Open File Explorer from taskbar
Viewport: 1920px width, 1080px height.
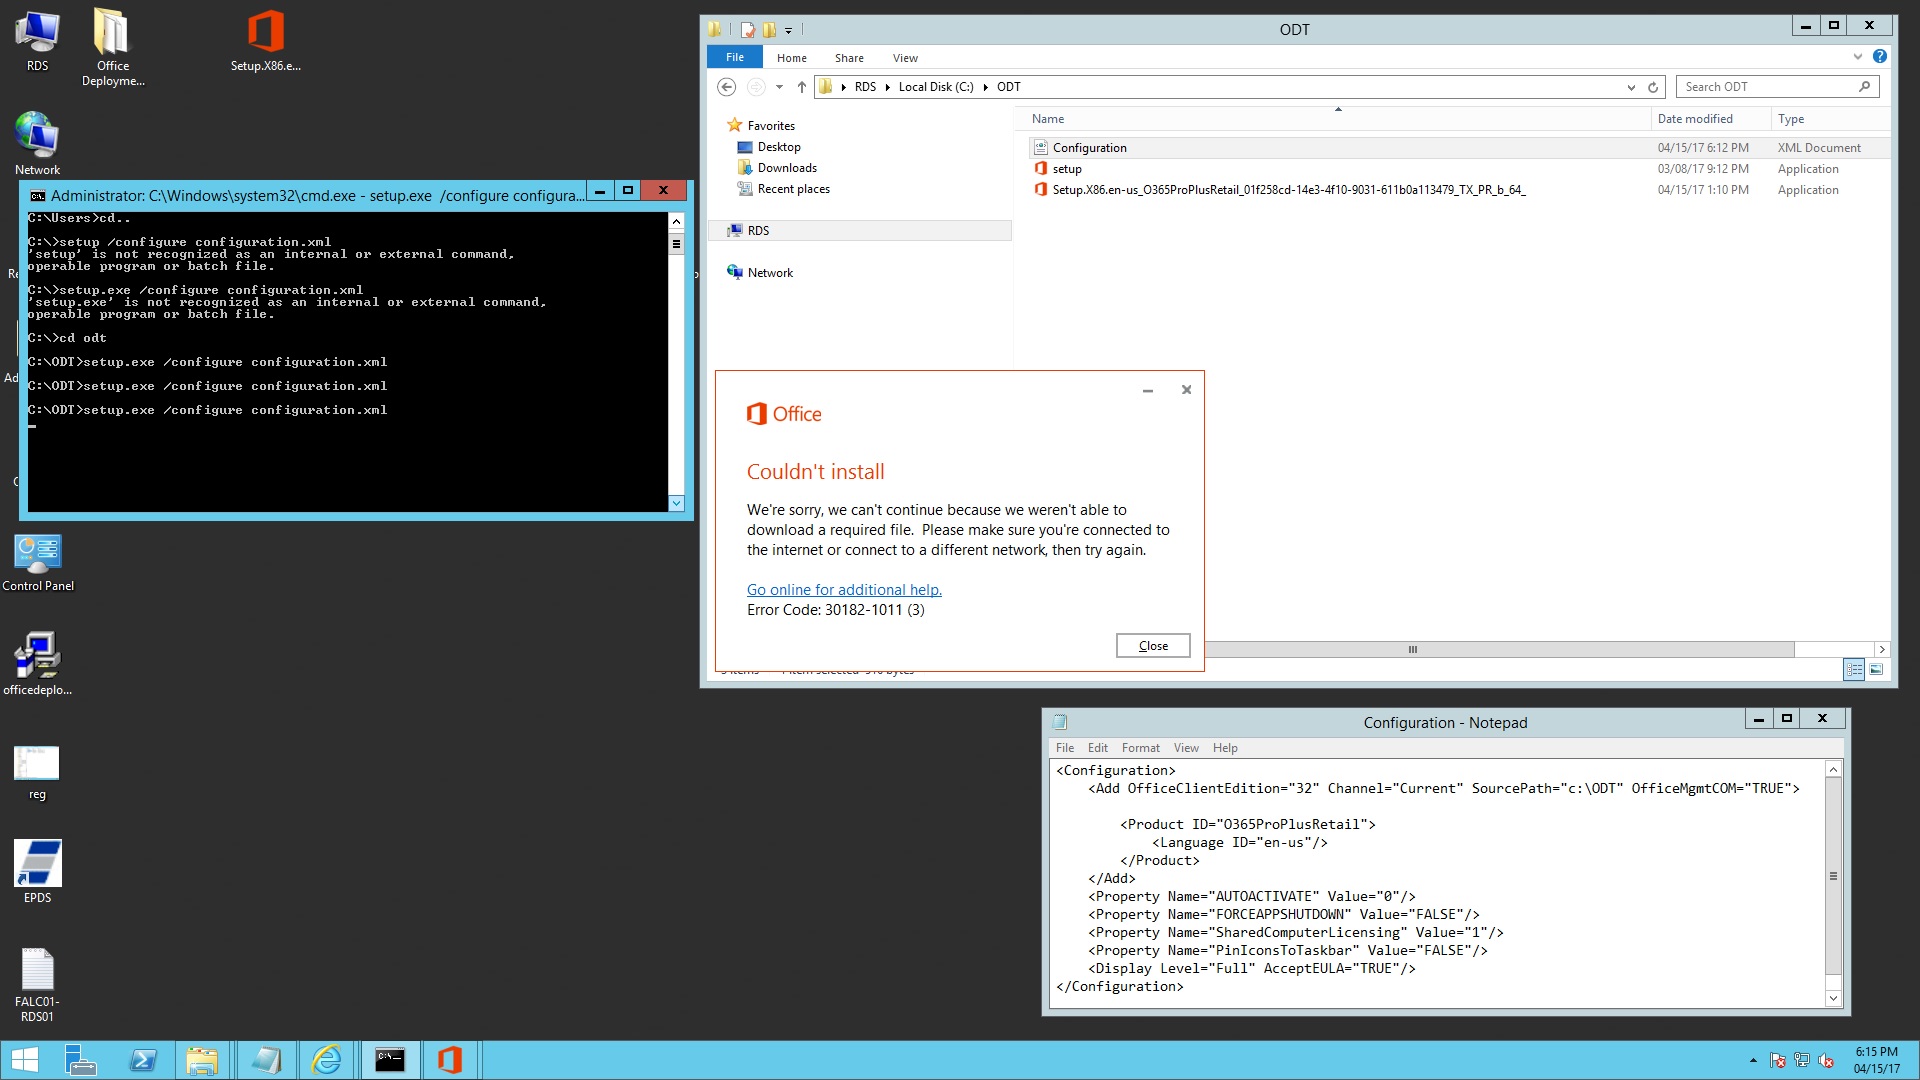[203, 1060]
